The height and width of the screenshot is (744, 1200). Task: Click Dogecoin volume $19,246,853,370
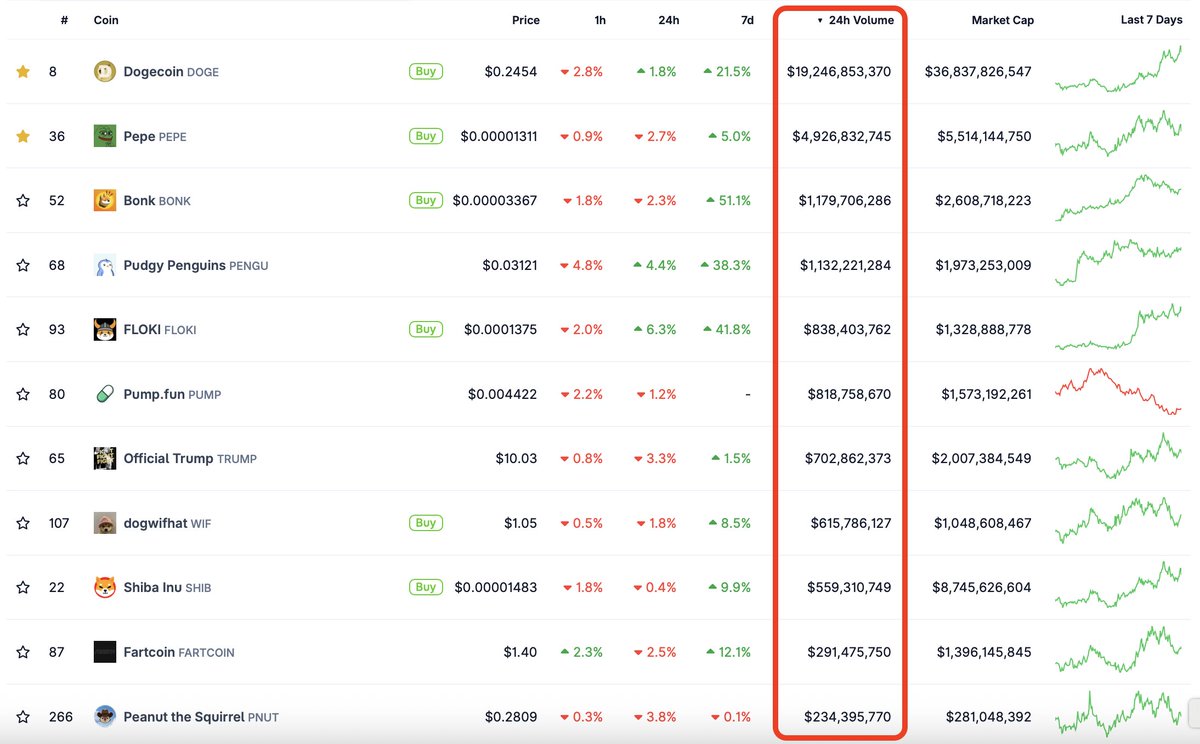pyautogui.click(x=839, y=72)
